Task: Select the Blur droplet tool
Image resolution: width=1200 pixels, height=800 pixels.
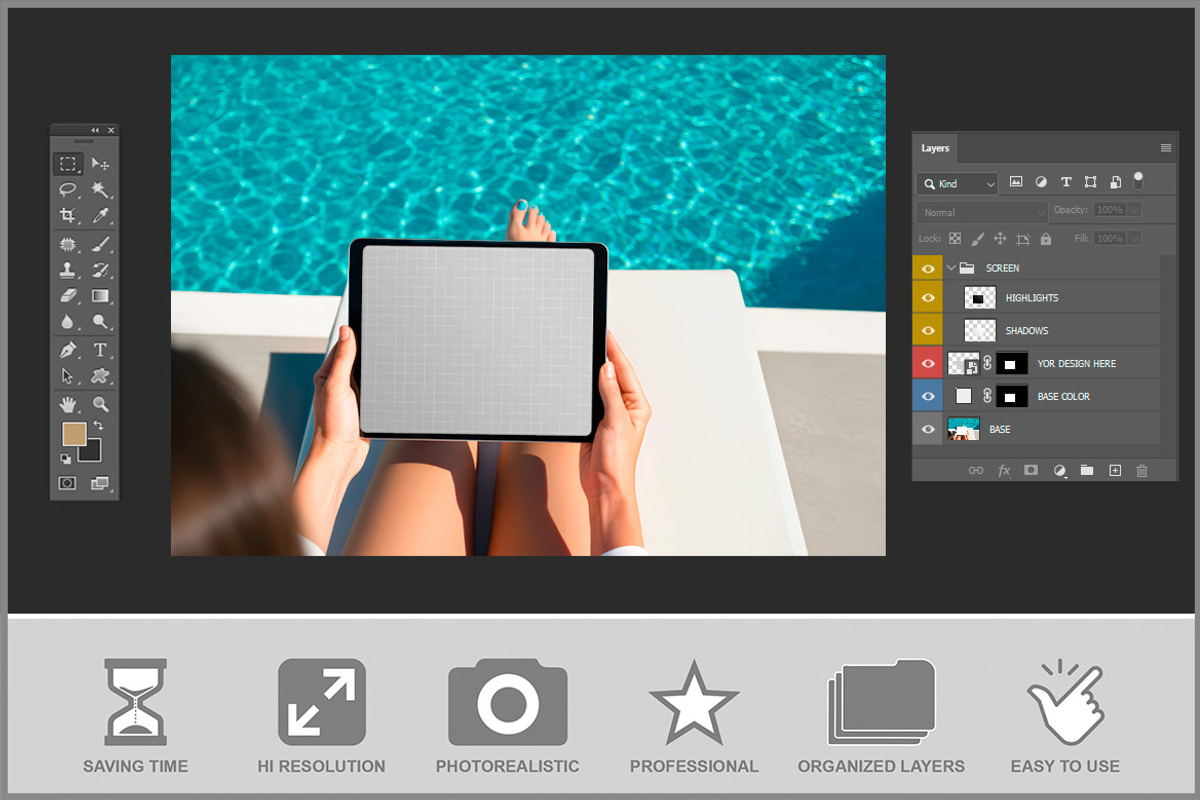Action: 68,322
